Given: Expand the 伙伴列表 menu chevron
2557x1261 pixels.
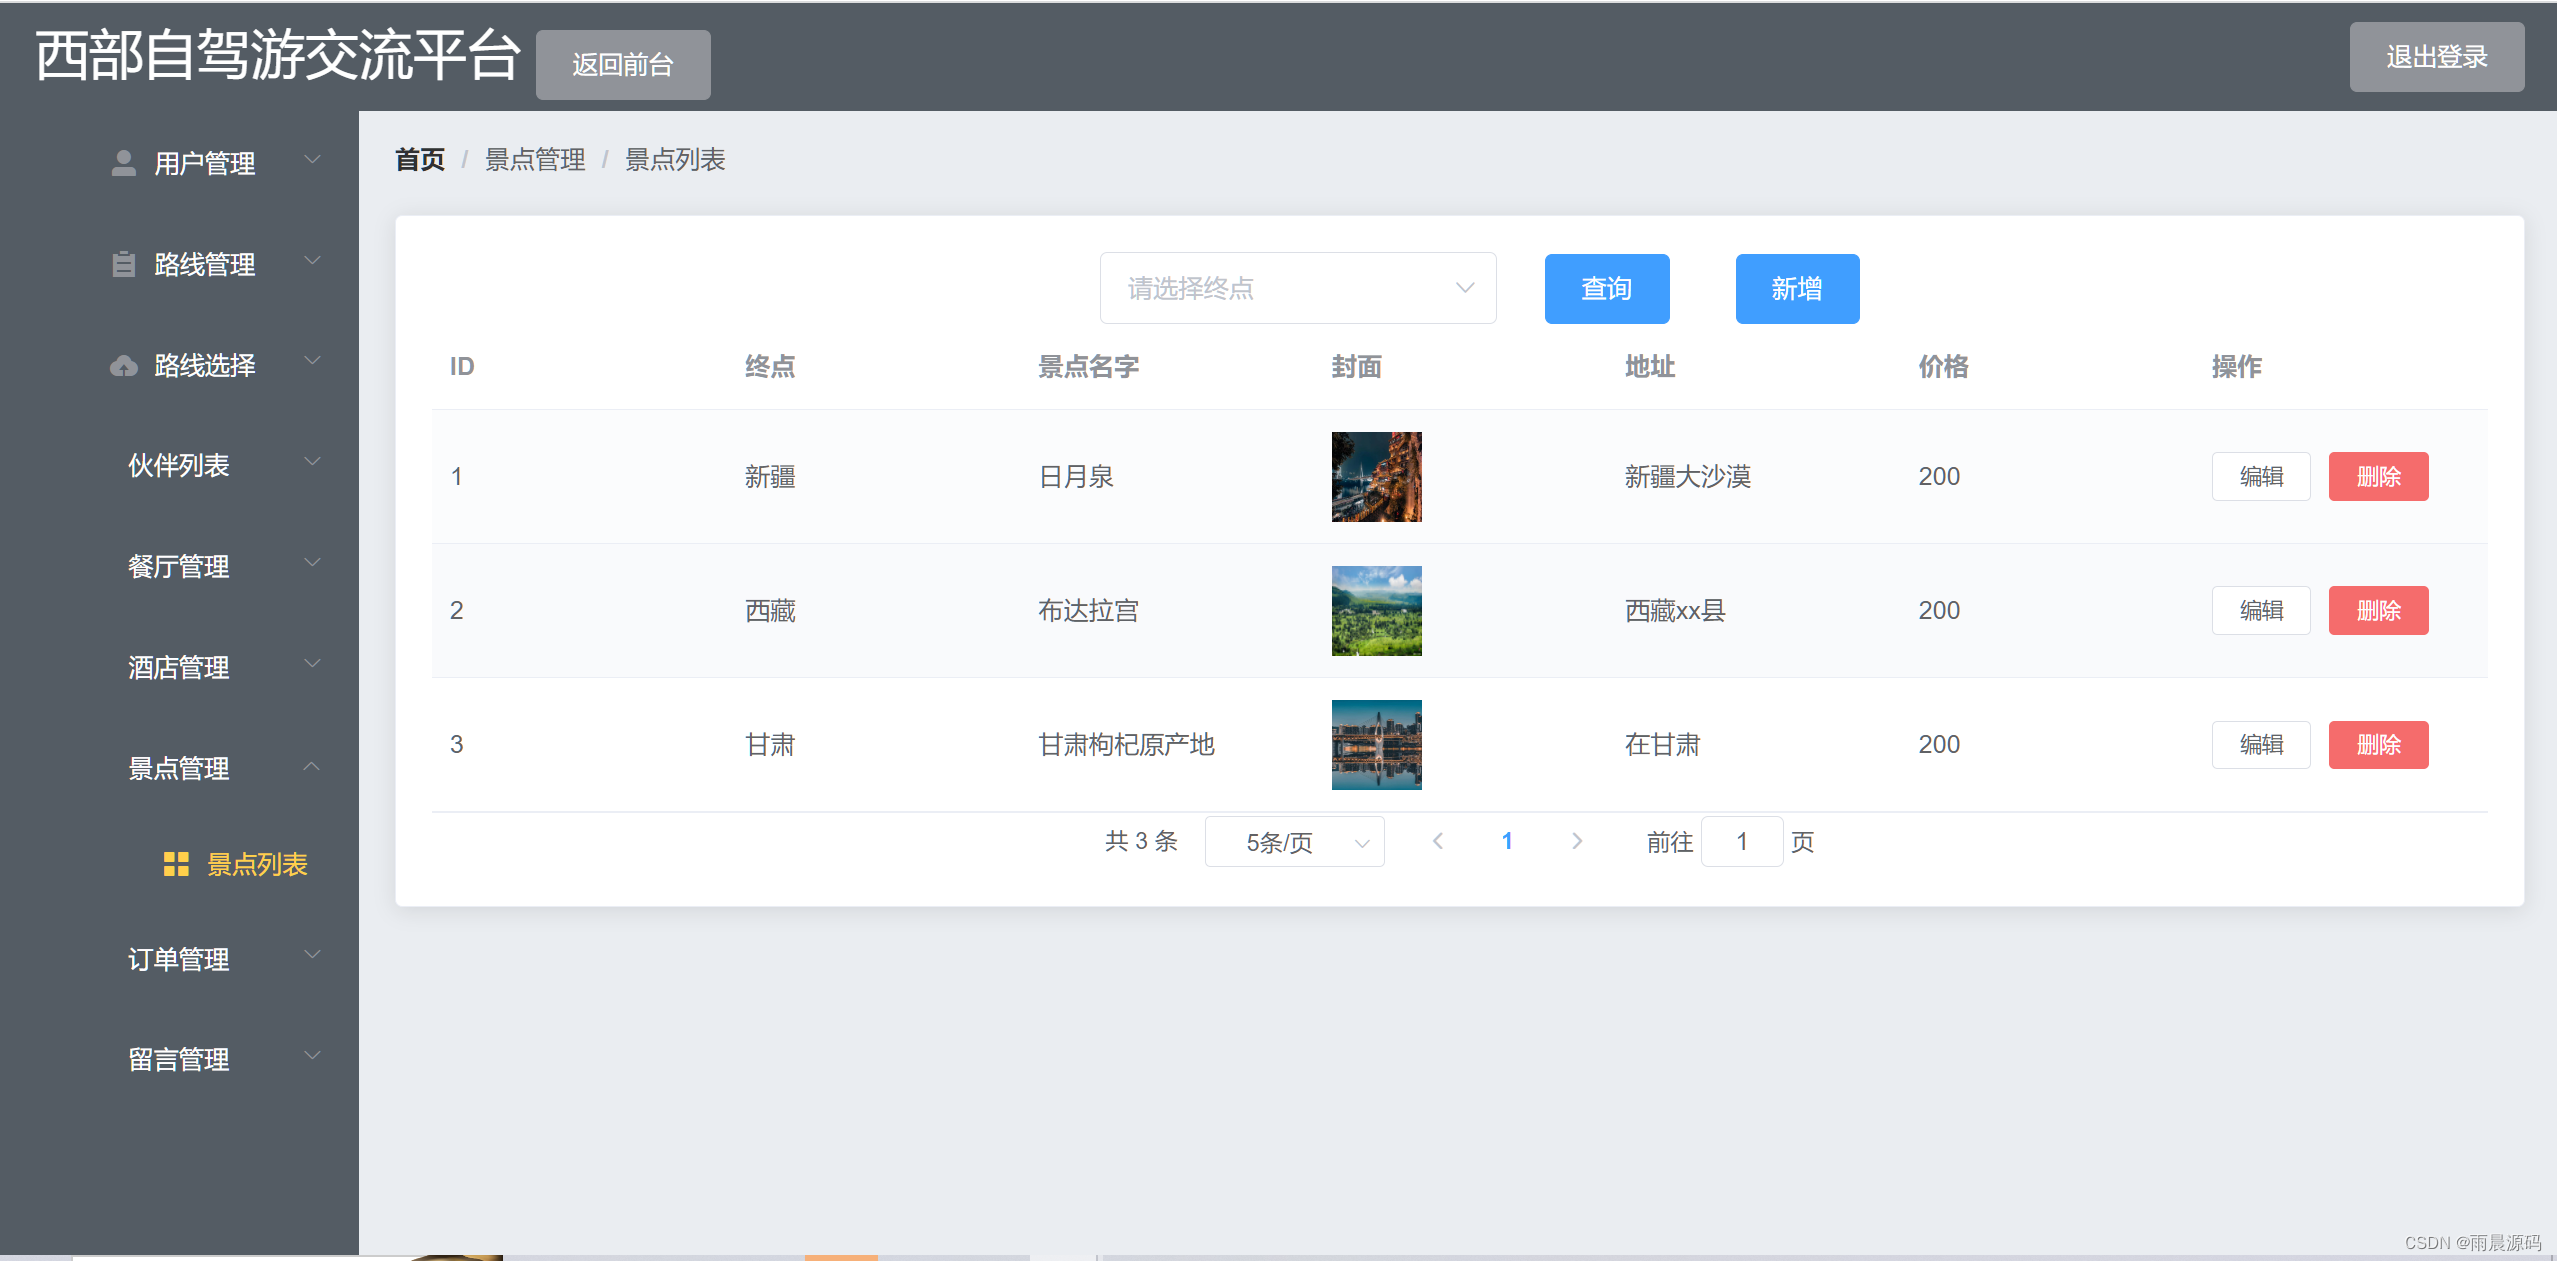Looking at the screenshot, I should (x=312, y=462).
